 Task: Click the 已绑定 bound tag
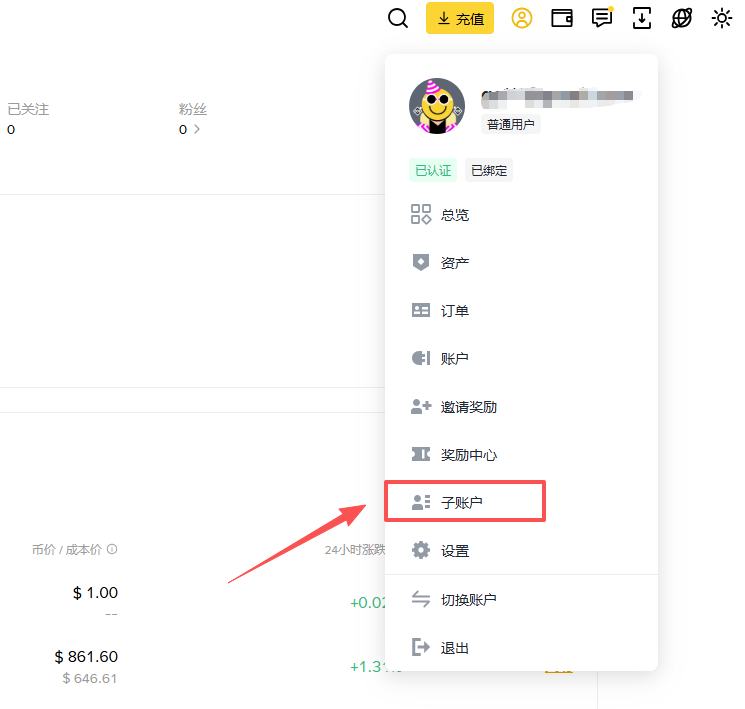[x=489, y=170]
